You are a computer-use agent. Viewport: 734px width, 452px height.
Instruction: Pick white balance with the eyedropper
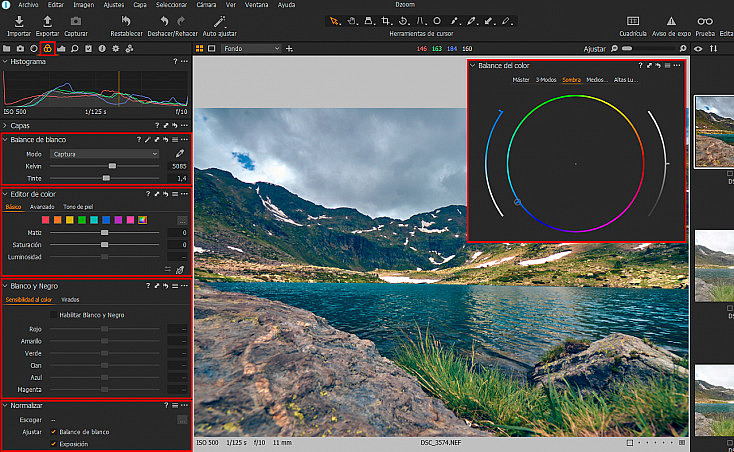tap(180, 153)
